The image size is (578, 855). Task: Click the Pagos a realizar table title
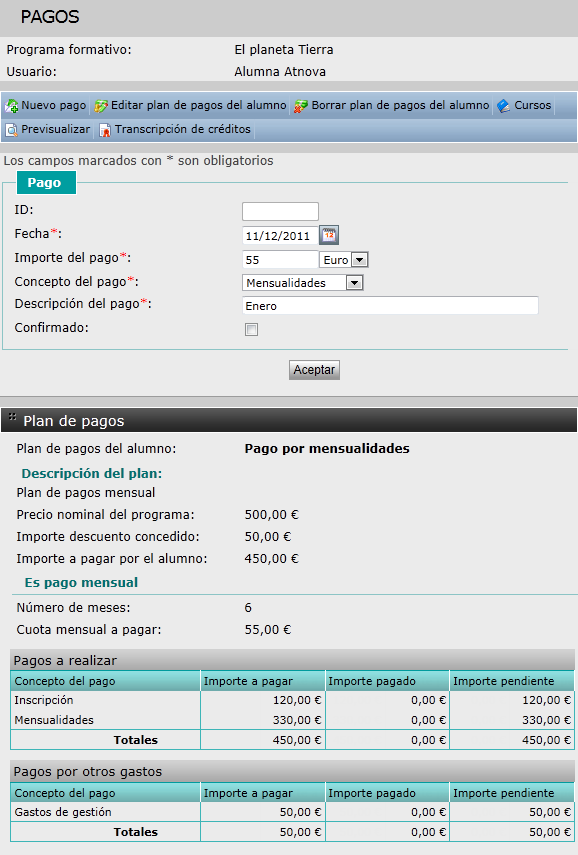(x=65, y=661)
